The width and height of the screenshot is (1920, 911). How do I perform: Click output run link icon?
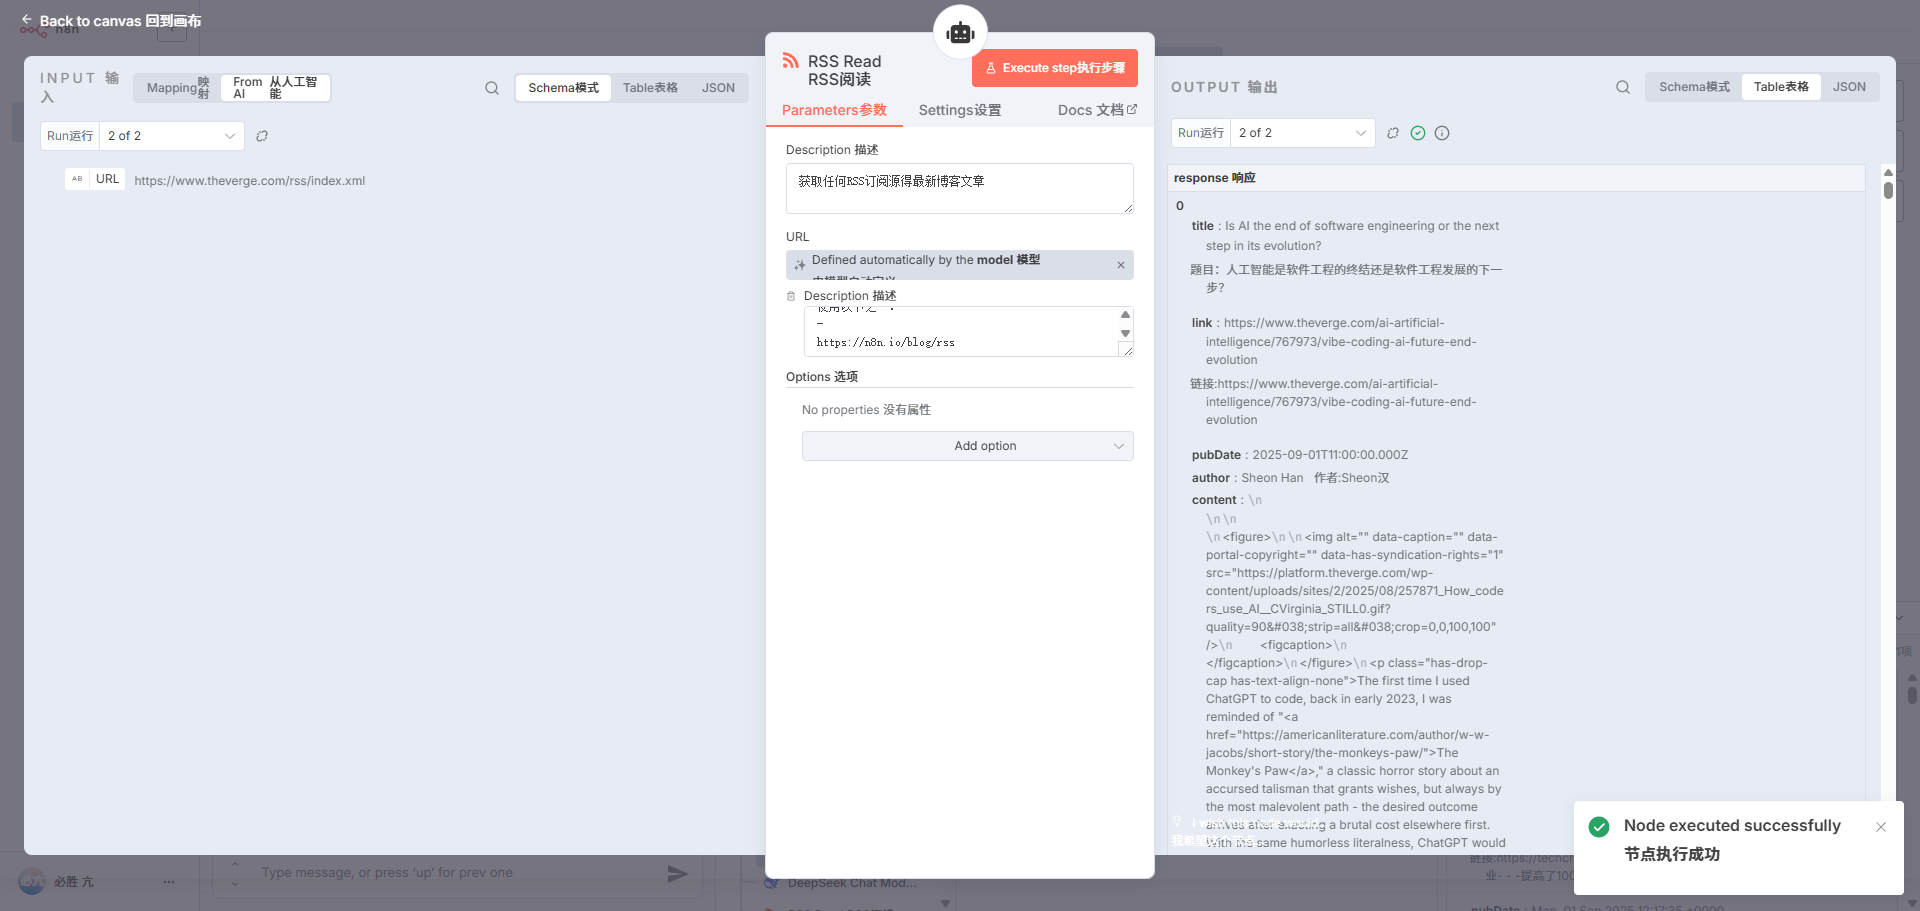(1393, 133)
